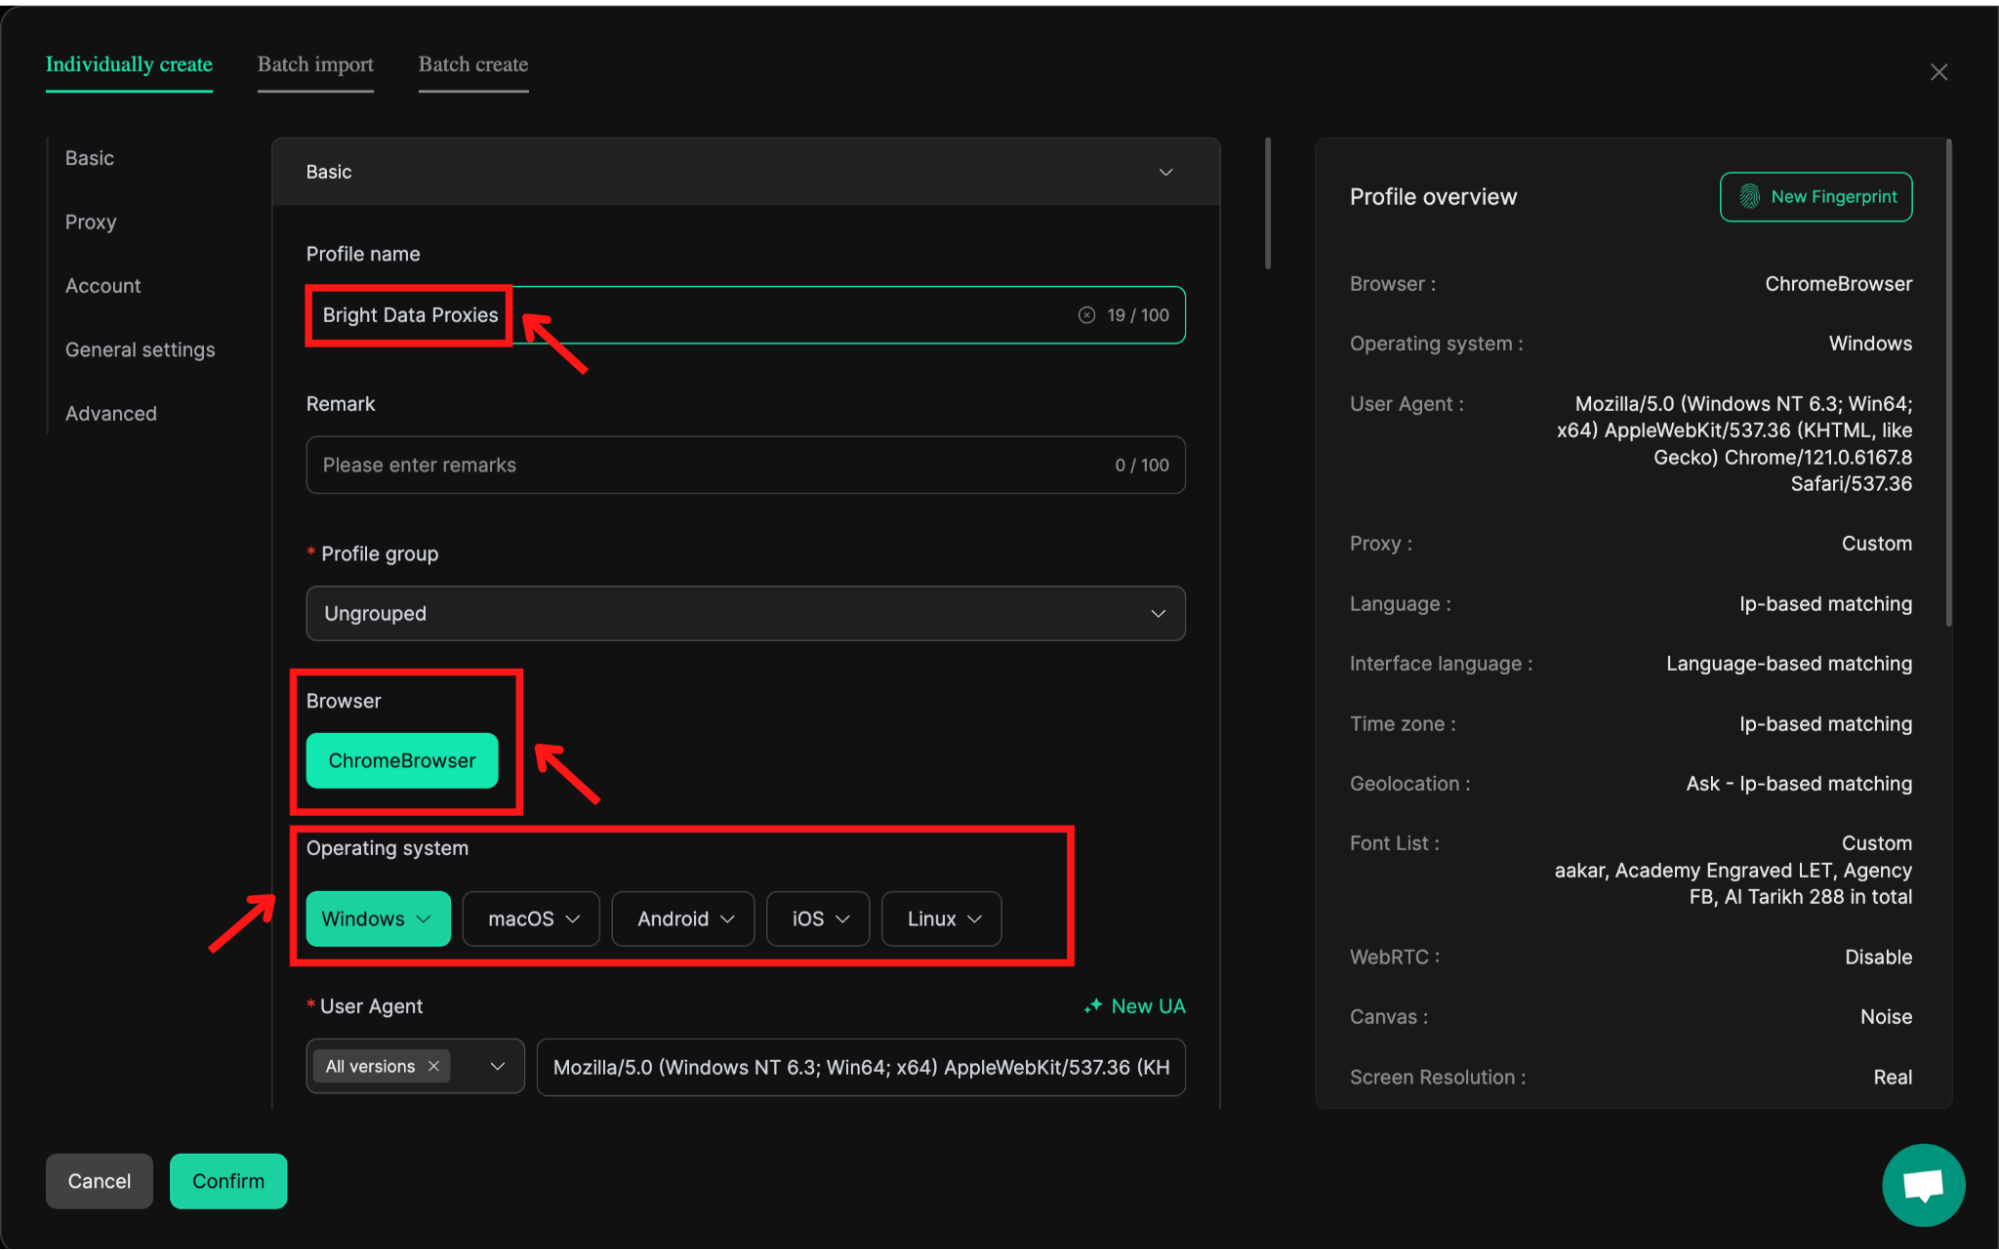Choose macOS operating system option

(521, 918)
